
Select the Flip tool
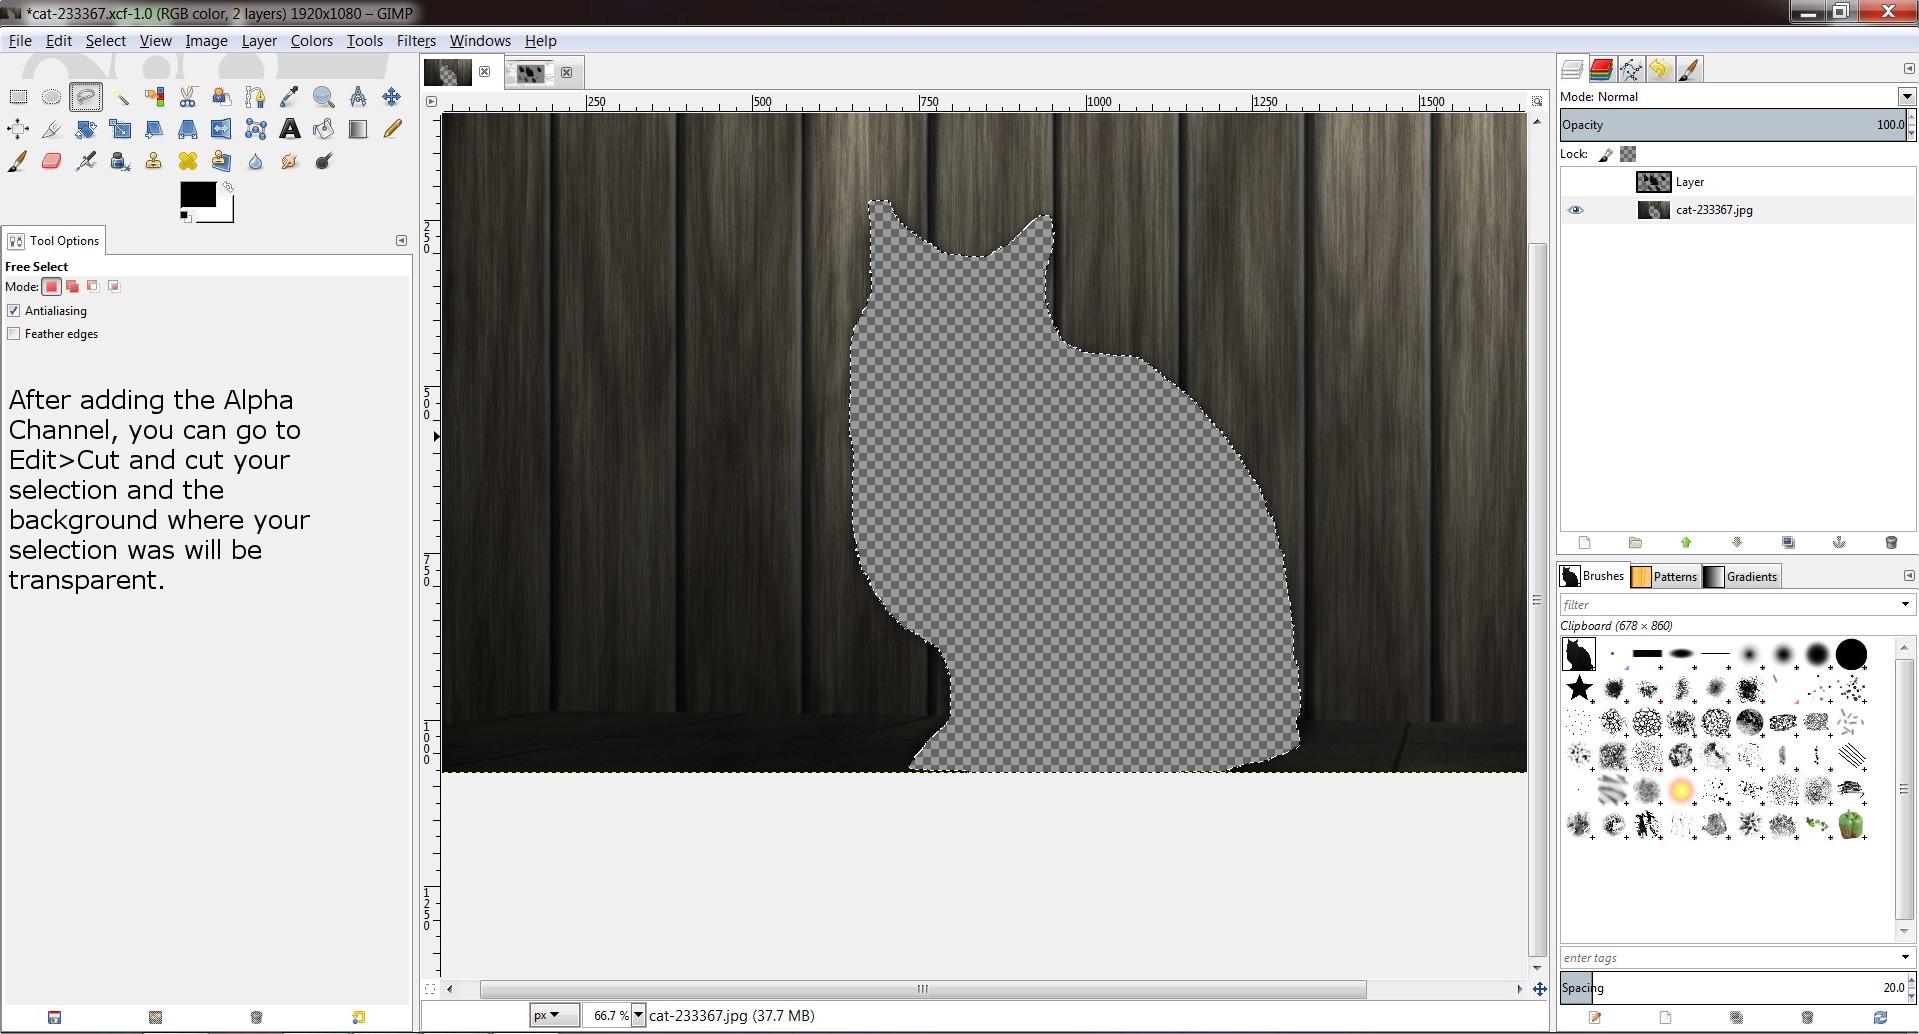[x=221, y=129]
